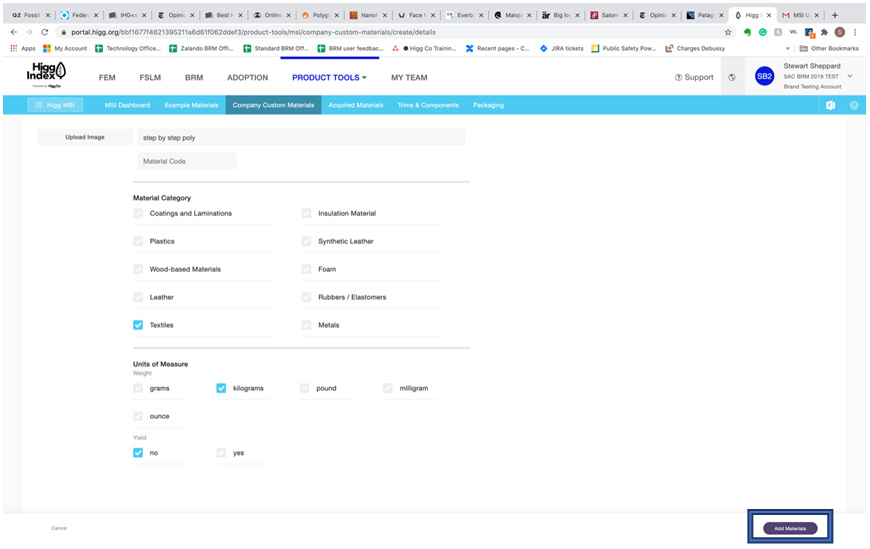Click the Material Code input field
Screen dimensions: 870x549
(187, 161)
